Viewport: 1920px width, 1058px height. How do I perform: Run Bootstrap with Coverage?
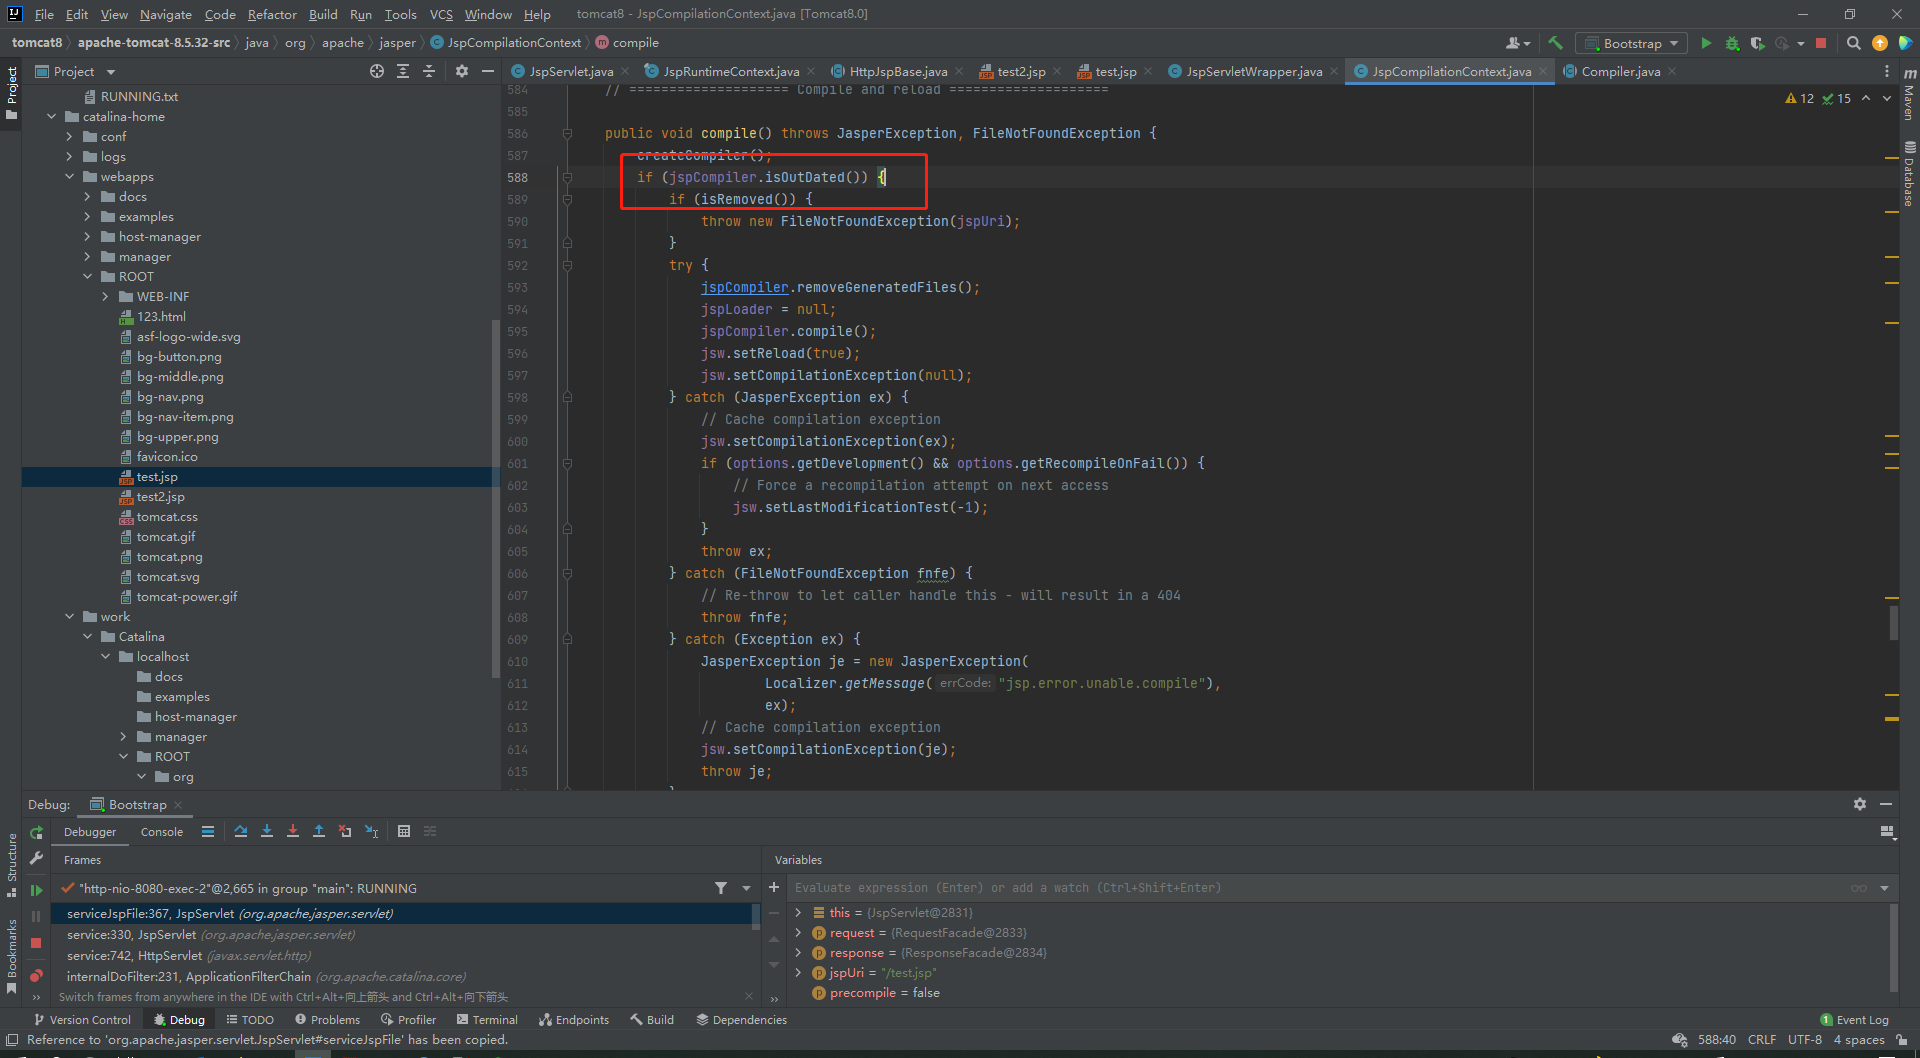pyautogui.click(x=1757, y=43)
